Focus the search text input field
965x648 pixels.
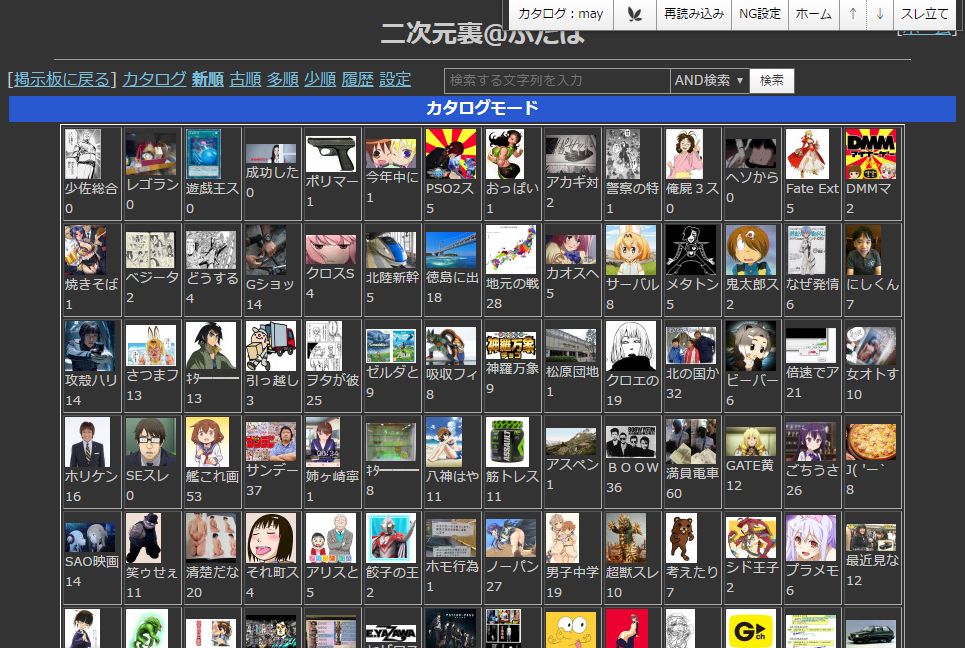(556, 80)
